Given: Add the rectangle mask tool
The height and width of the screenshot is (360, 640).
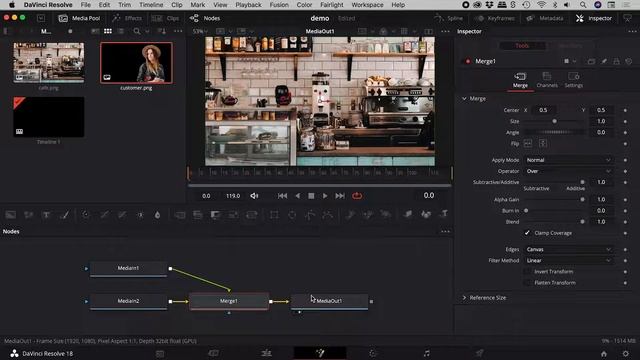Looking at the screenshot, I should coord(274,215).
